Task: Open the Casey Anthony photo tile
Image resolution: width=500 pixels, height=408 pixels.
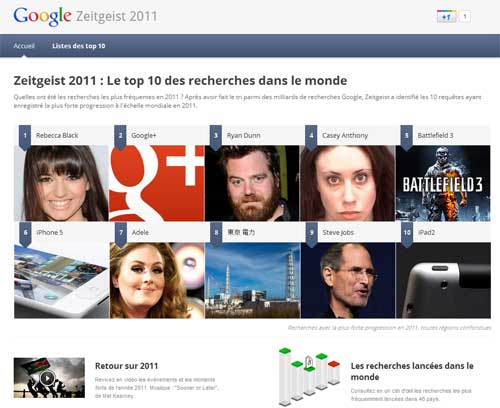Action: point(347,183)
